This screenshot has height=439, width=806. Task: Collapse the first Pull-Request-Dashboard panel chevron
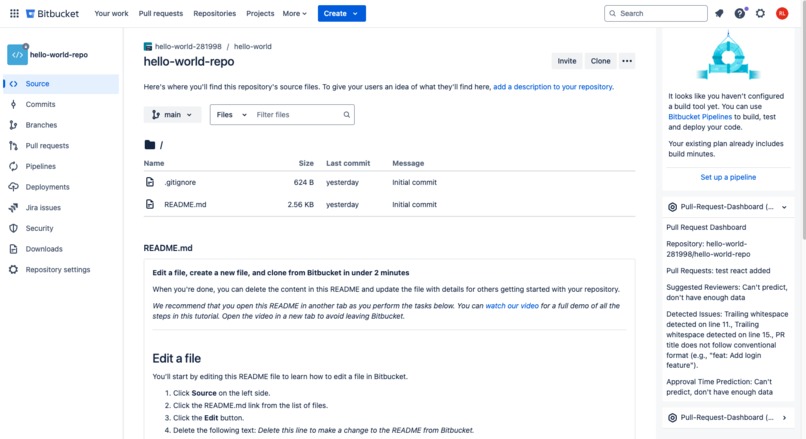[x=784, y=207]
